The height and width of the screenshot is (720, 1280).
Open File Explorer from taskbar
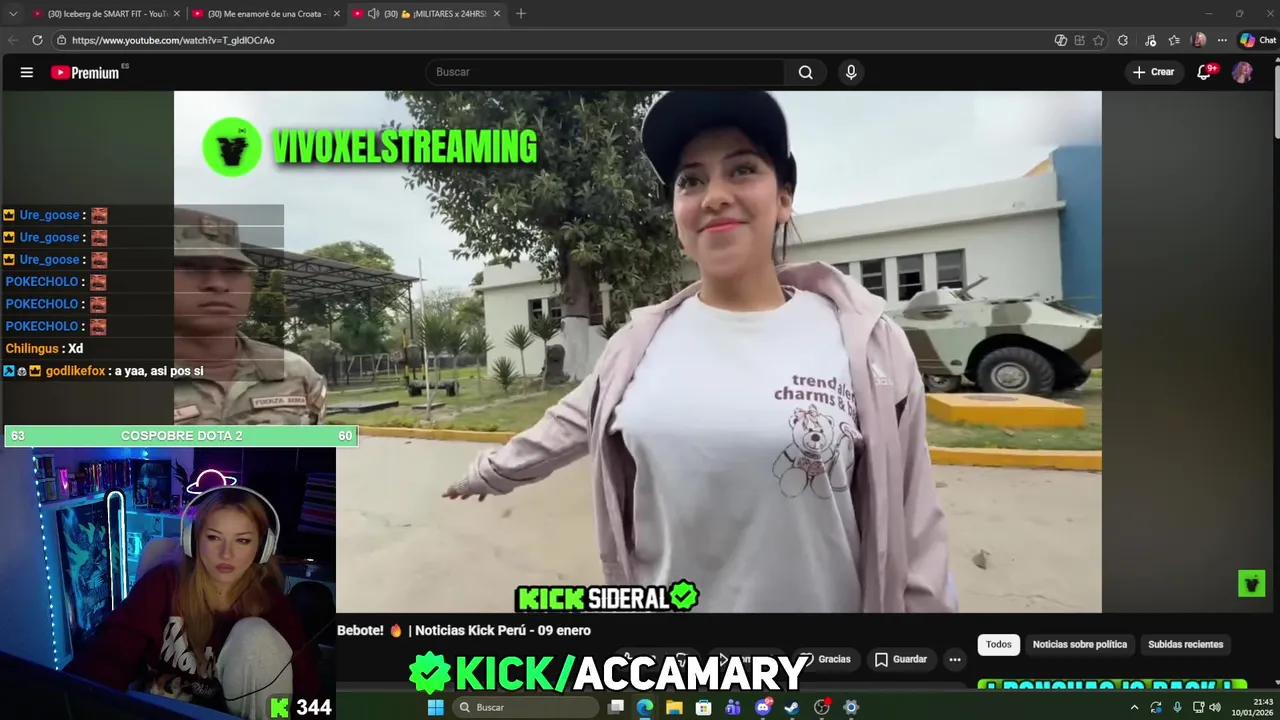[x=674, y=707]
